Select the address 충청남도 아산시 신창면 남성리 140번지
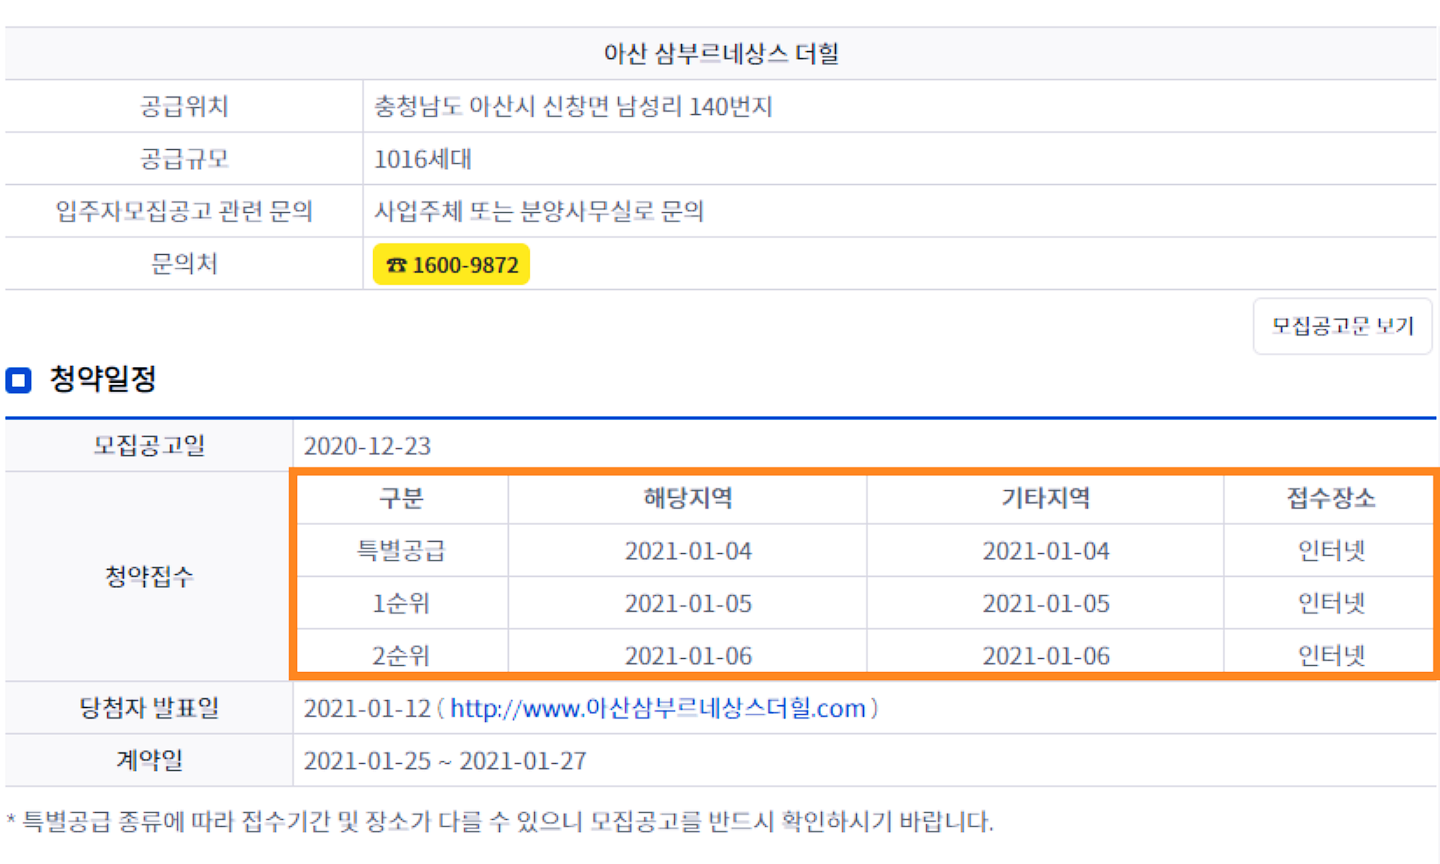1440x864 pixels. (x=573, y=107)
